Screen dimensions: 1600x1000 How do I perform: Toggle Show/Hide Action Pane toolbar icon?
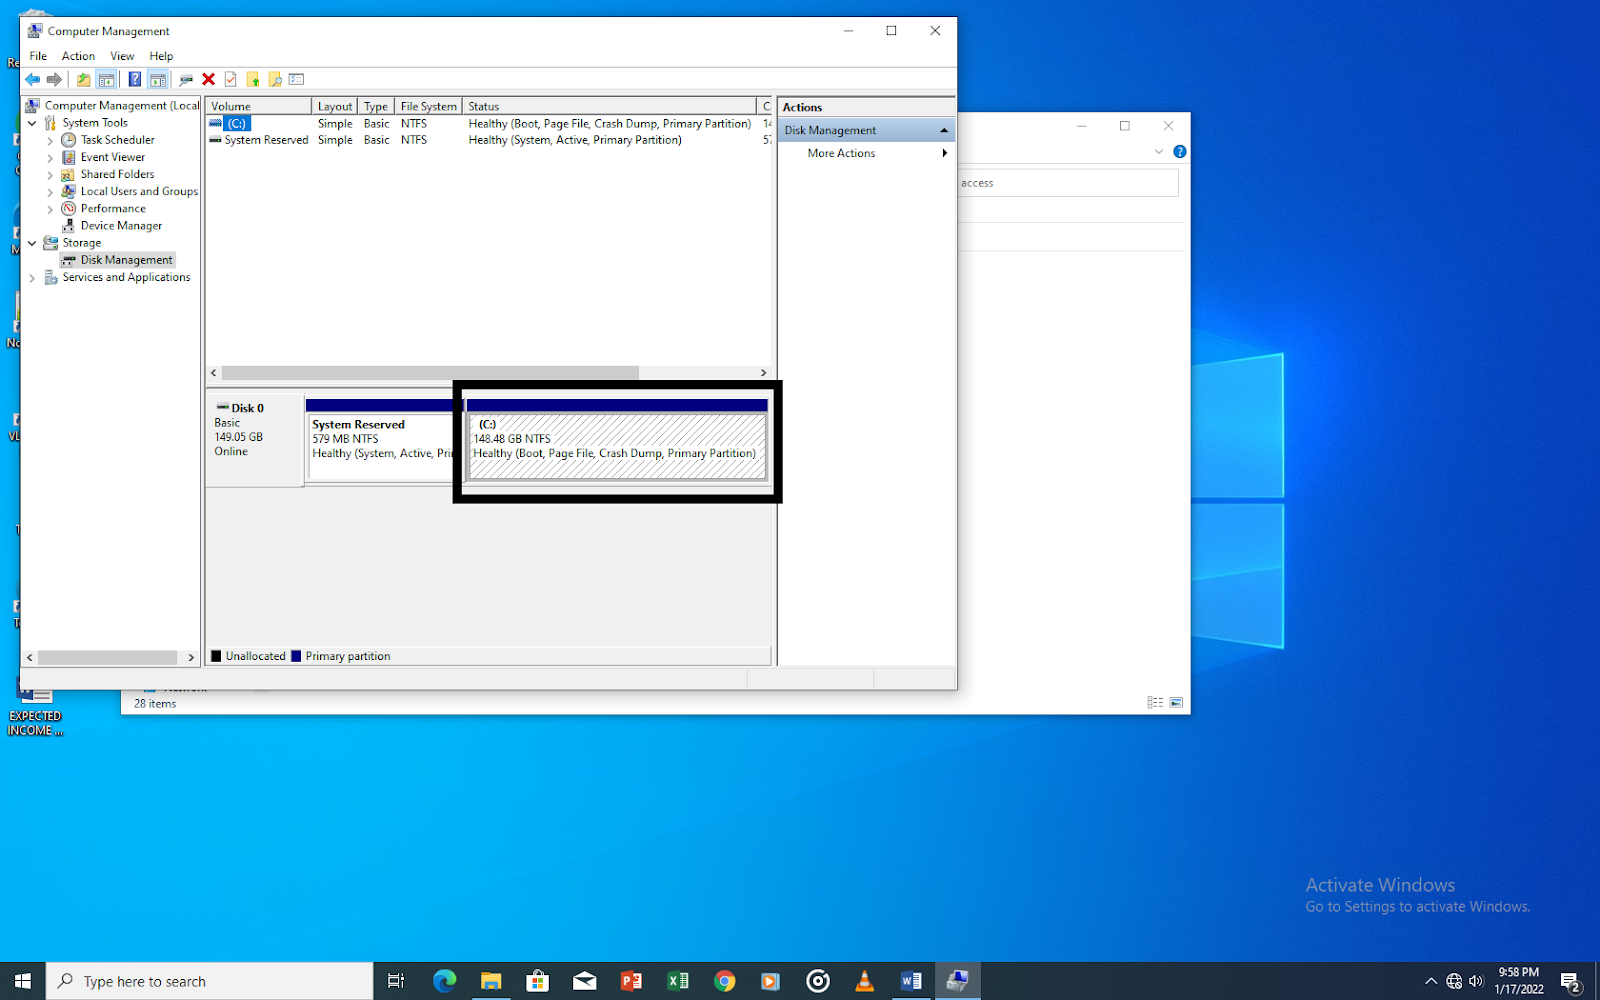[158, 79]
